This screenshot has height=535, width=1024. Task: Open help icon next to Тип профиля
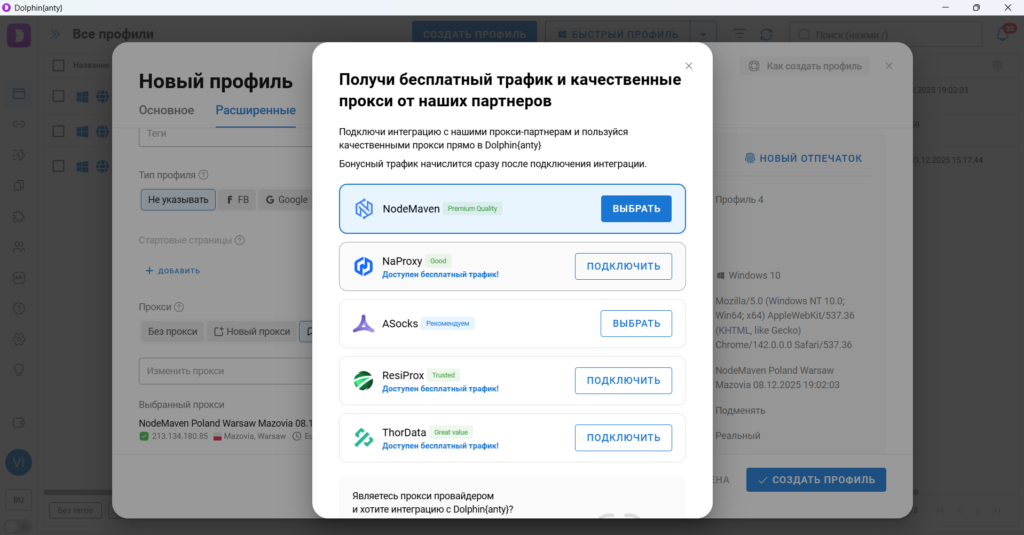coord(203,175)
